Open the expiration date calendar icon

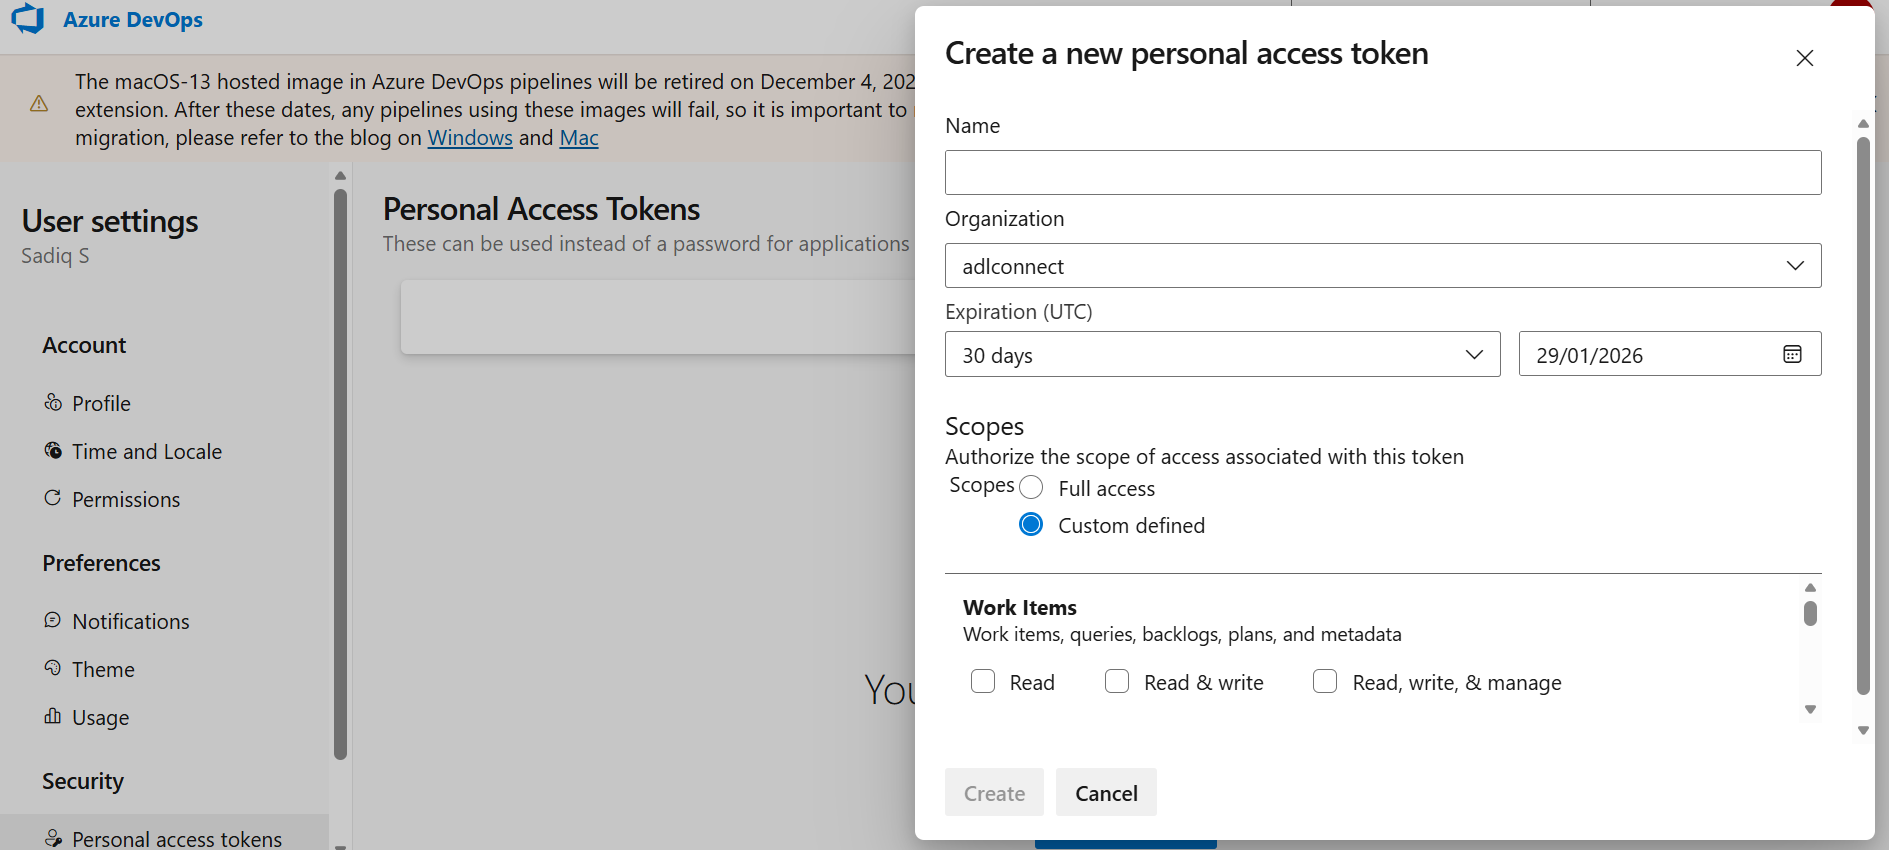[x=1792, y=354]
